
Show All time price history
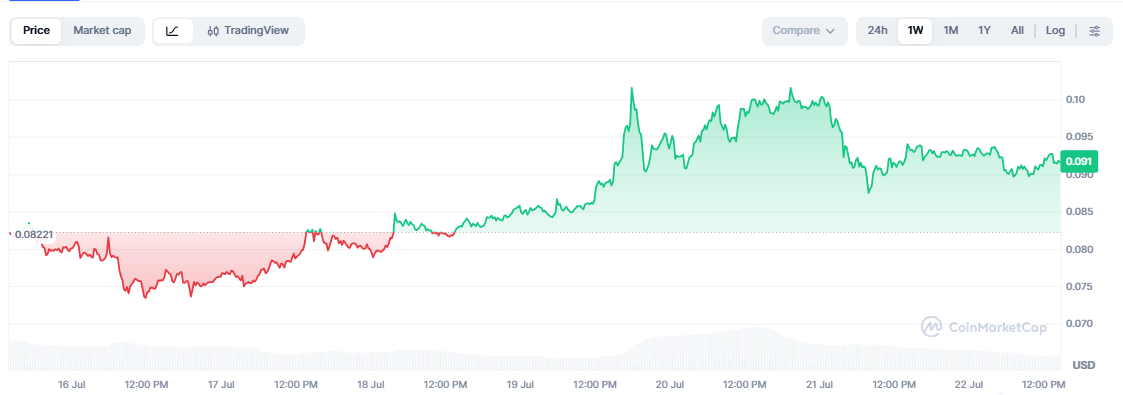pyautogui.click(x=1017, y=31)
